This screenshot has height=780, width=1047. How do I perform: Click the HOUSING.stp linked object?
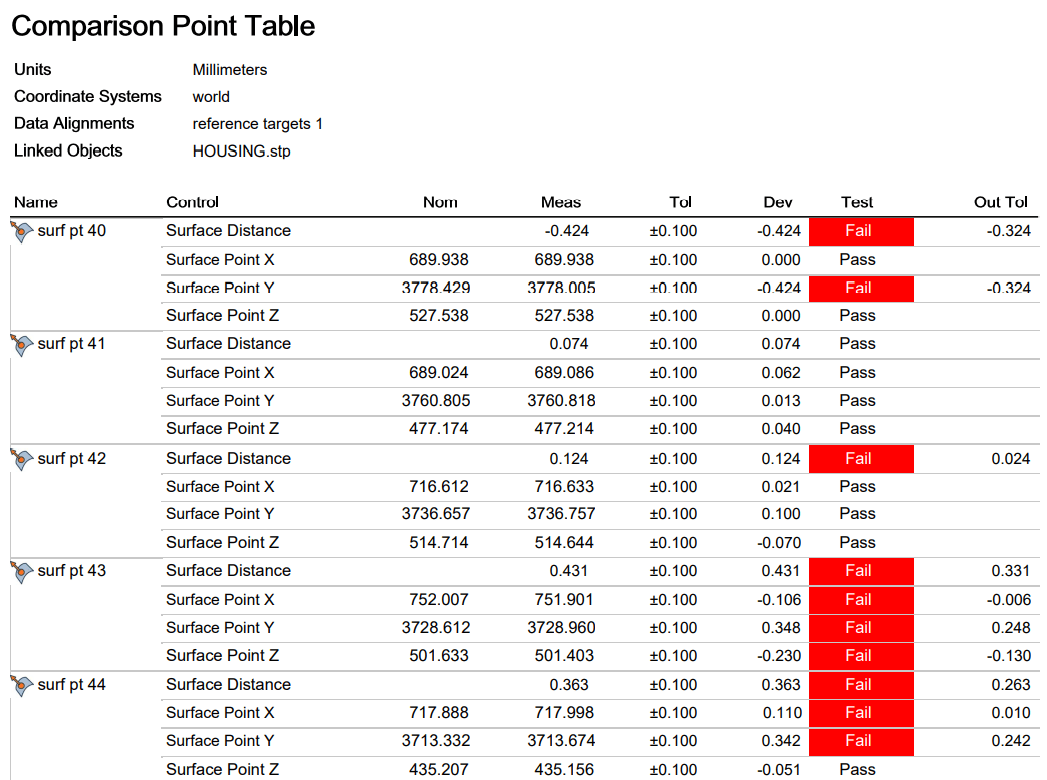242,152
